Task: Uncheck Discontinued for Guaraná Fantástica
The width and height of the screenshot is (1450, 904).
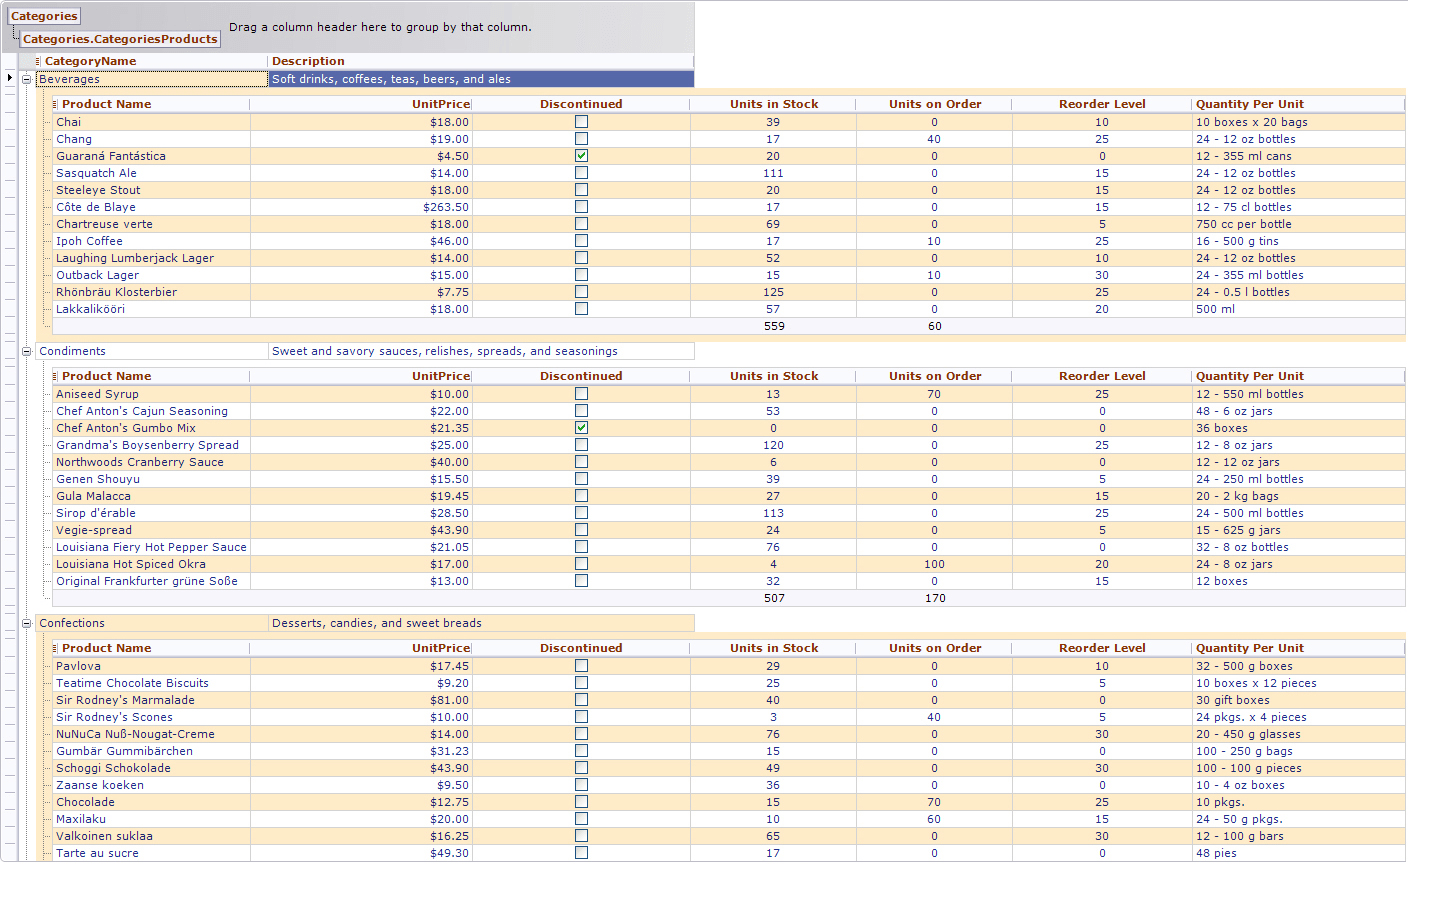Action: [581, 156]
